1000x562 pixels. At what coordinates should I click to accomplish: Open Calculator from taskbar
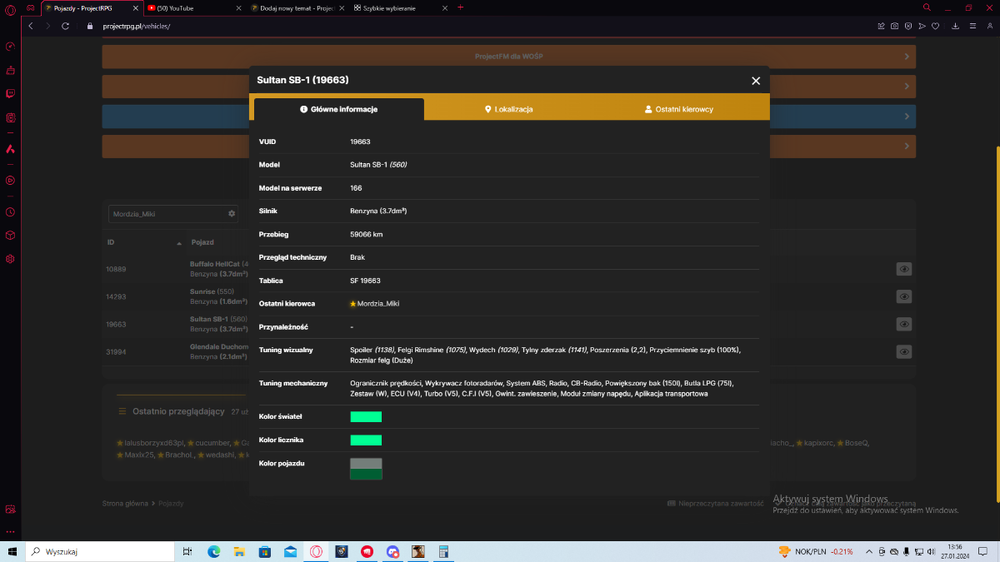(x=443, y=551)
